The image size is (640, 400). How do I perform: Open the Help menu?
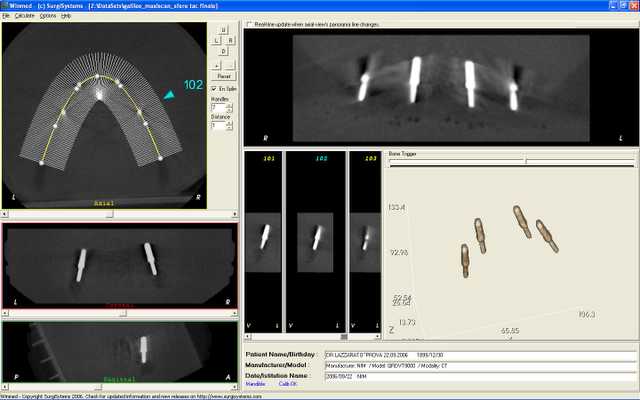[x=66, y=16]
